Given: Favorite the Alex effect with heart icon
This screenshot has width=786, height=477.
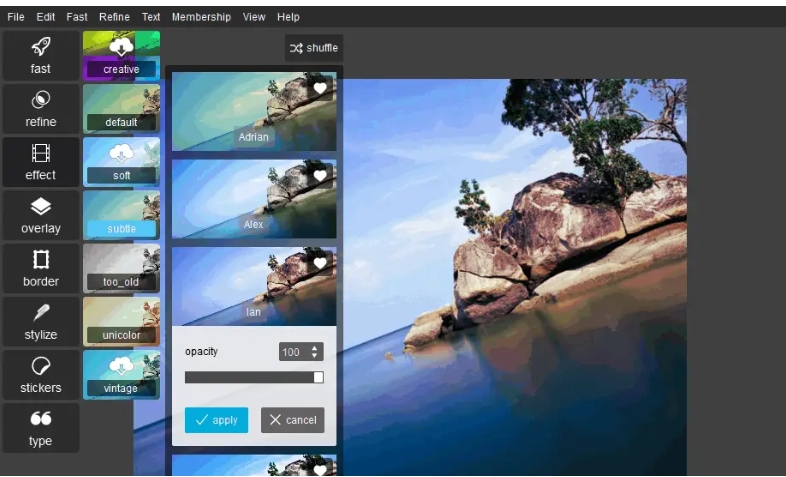Looking at the screenshot, I should 320,176.
